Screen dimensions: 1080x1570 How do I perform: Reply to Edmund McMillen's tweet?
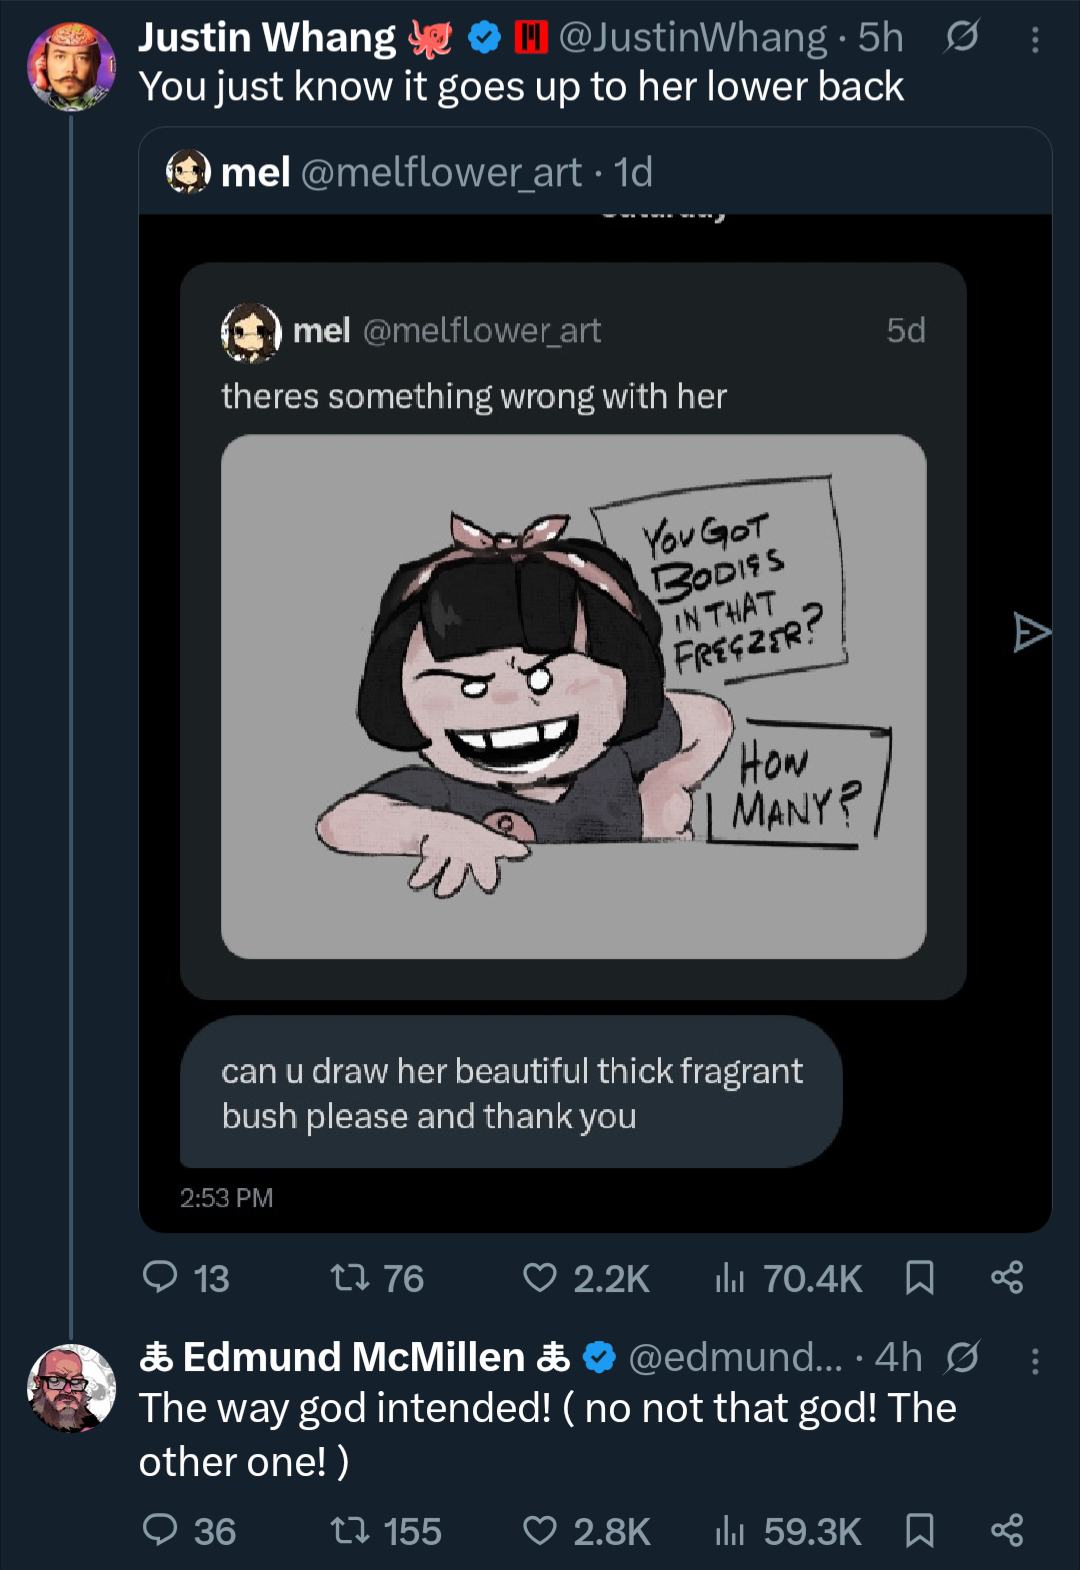[160, 1530]
